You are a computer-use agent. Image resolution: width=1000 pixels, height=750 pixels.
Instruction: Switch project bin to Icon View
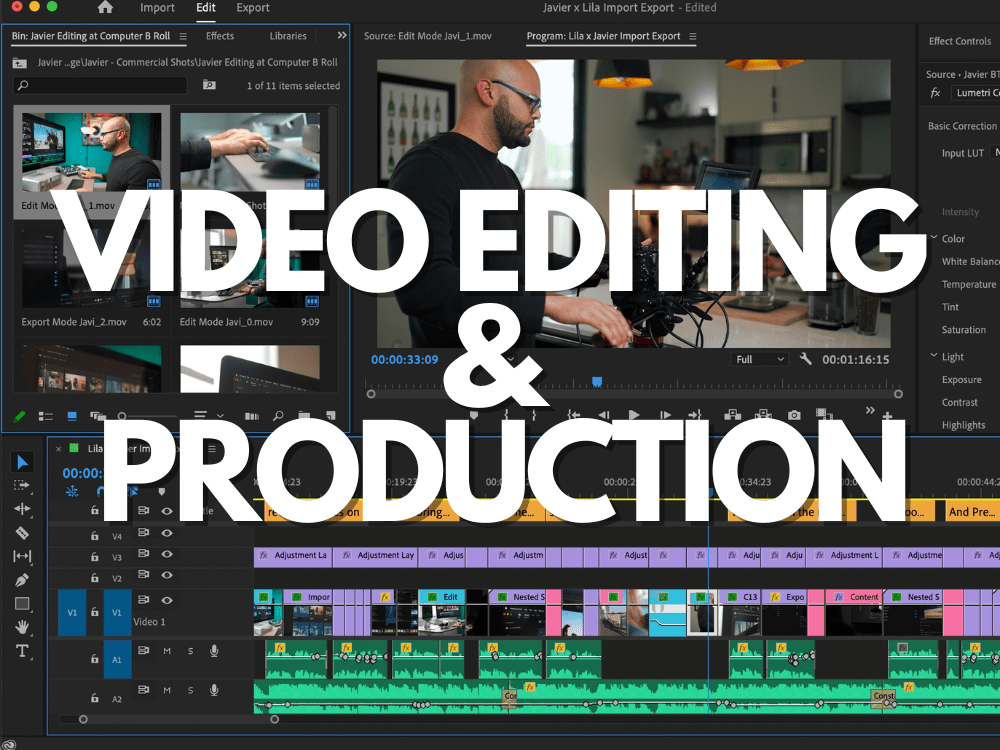[72, 416]
